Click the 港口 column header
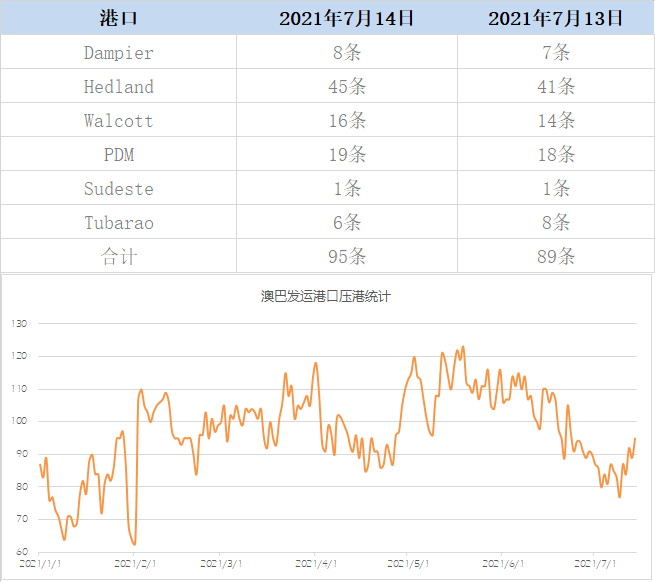 [119, 18]
